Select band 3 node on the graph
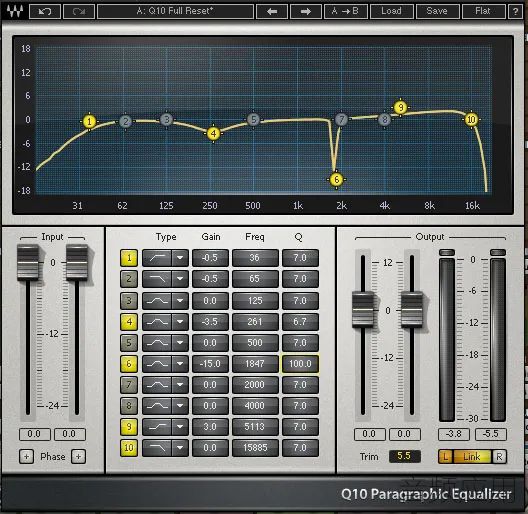Image resolution: width=528 pixels, height=514 pixels. point(166,119)
